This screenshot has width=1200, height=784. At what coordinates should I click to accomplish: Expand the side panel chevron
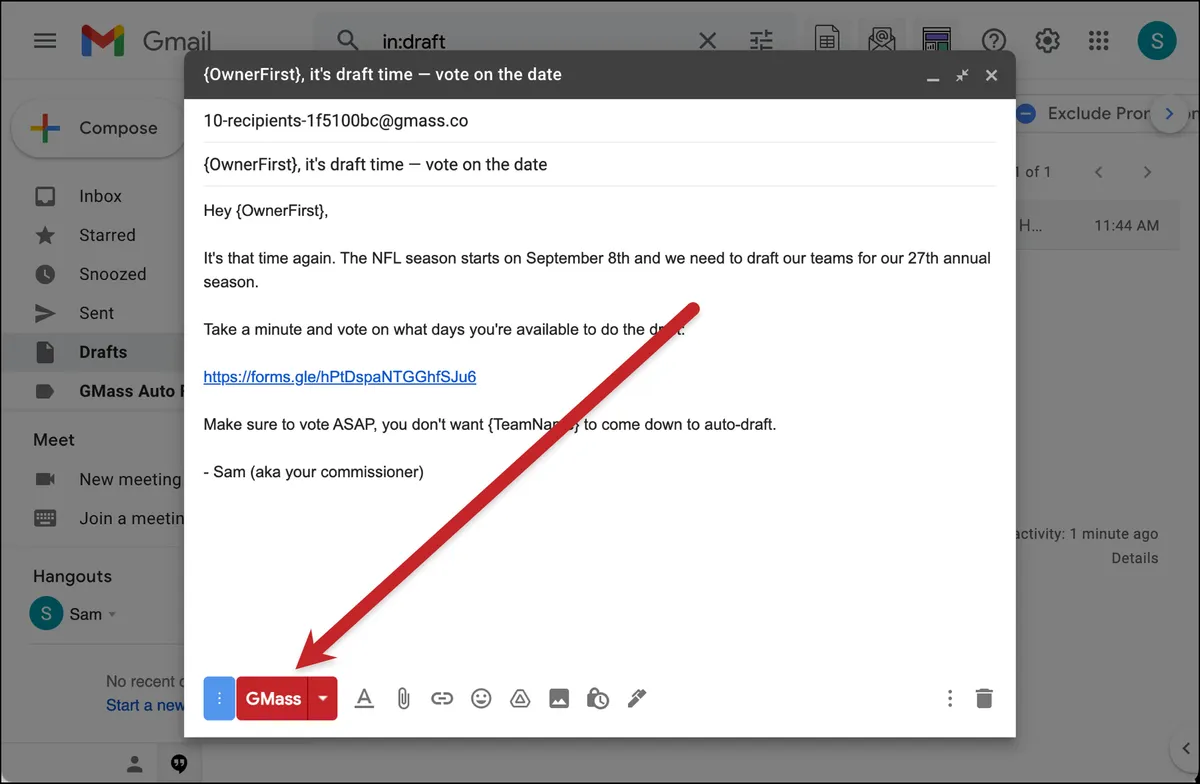1188,747
